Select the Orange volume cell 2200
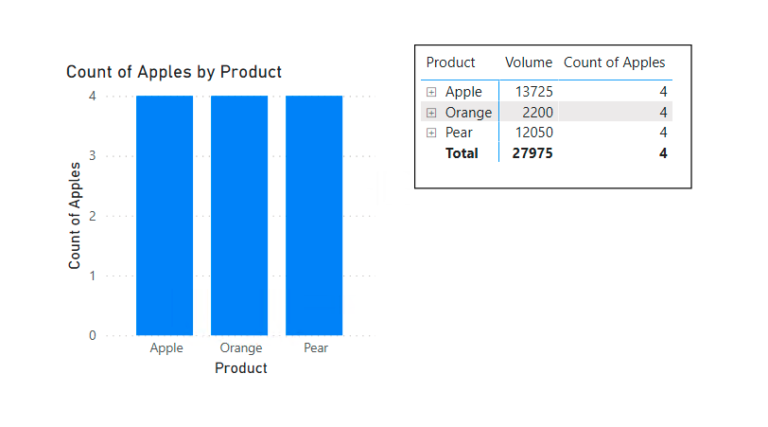This screenshot has width=768, height=427. point(537,113)
